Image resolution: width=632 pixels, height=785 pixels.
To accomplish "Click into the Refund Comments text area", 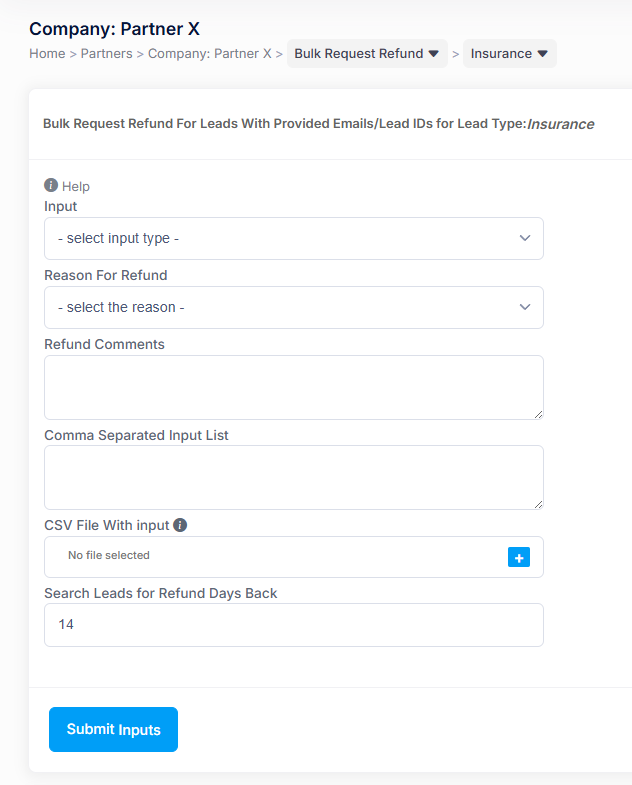I will coord(293,387).
